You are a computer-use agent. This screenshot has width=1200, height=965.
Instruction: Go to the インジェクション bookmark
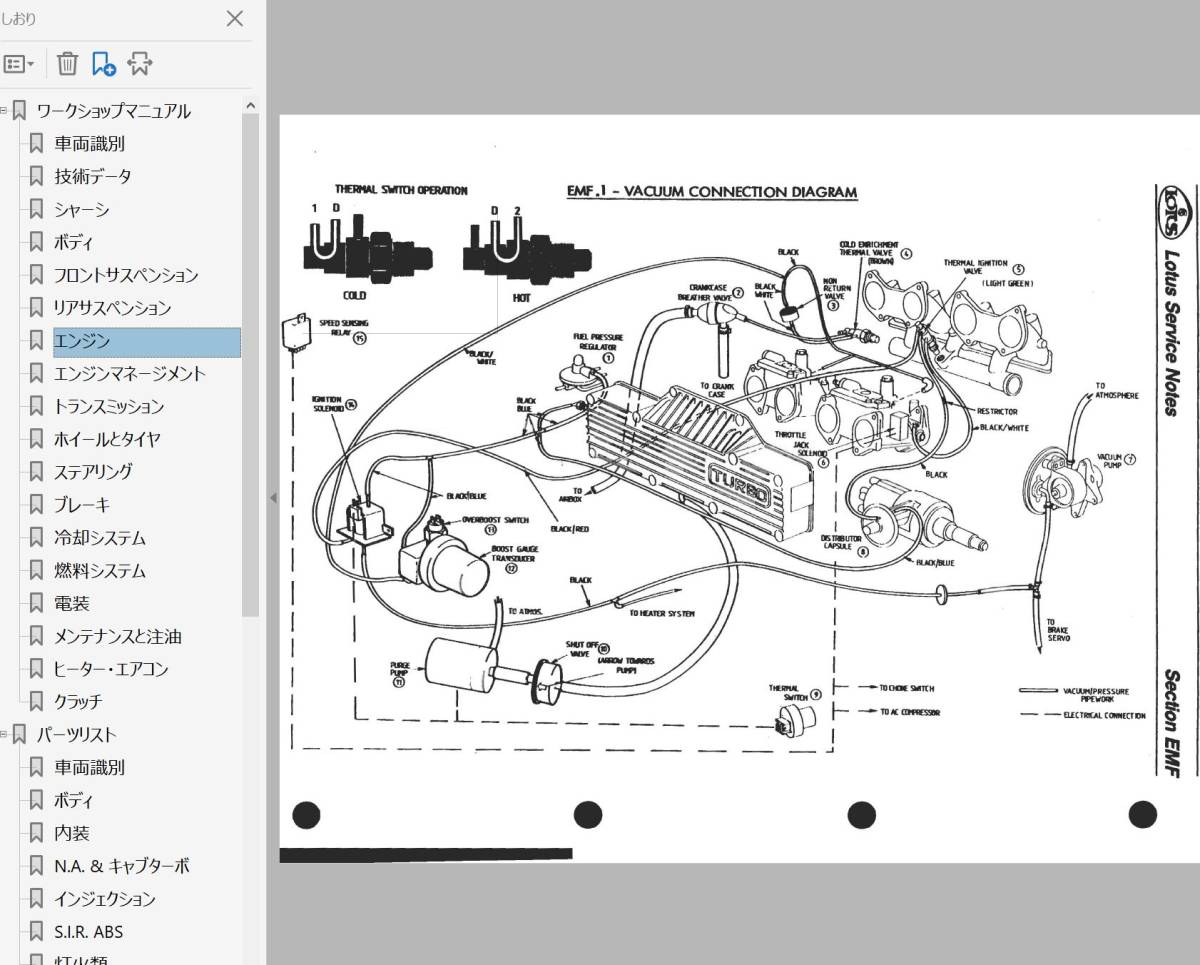(x=105, y=899)
